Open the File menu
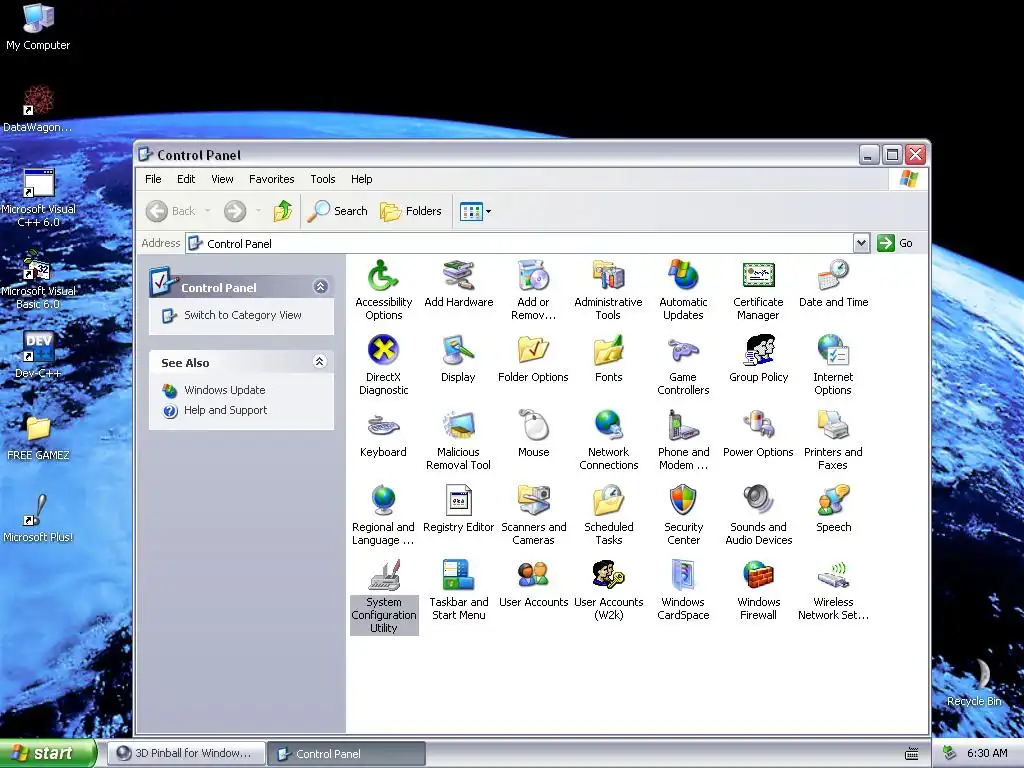 pos(153,179)
